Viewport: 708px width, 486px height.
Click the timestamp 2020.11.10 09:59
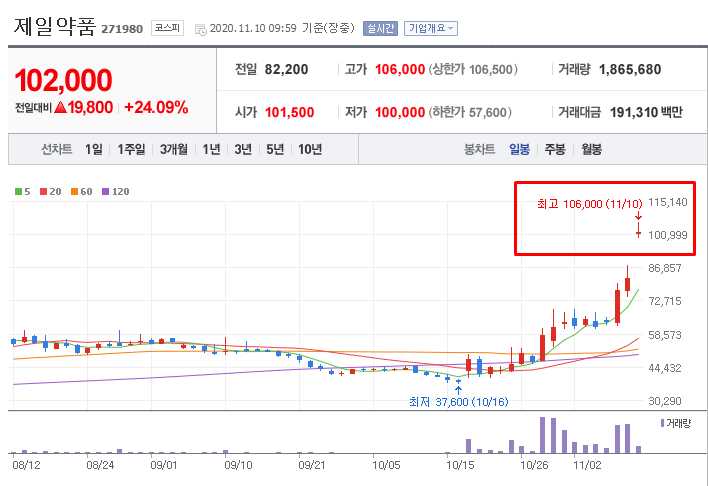tap(253, 28)
